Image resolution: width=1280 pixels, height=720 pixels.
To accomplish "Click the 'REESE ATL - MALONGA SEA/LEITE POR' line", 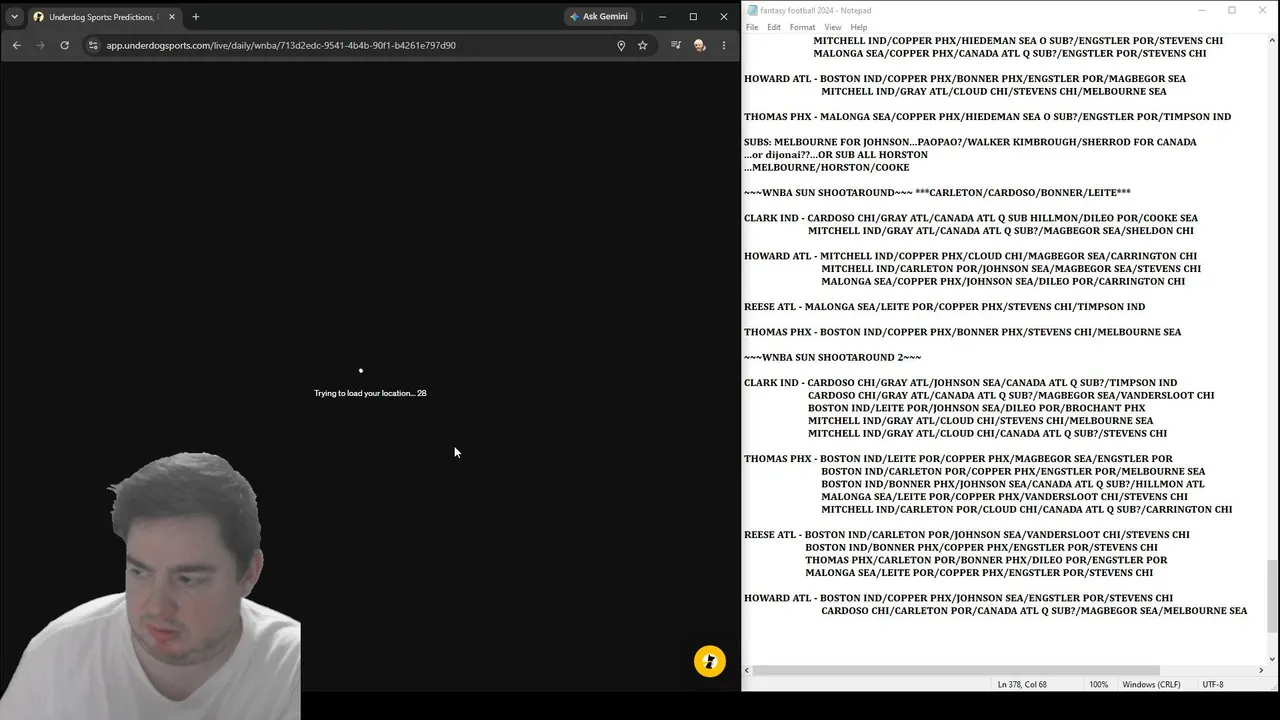I will pos(944,307).
